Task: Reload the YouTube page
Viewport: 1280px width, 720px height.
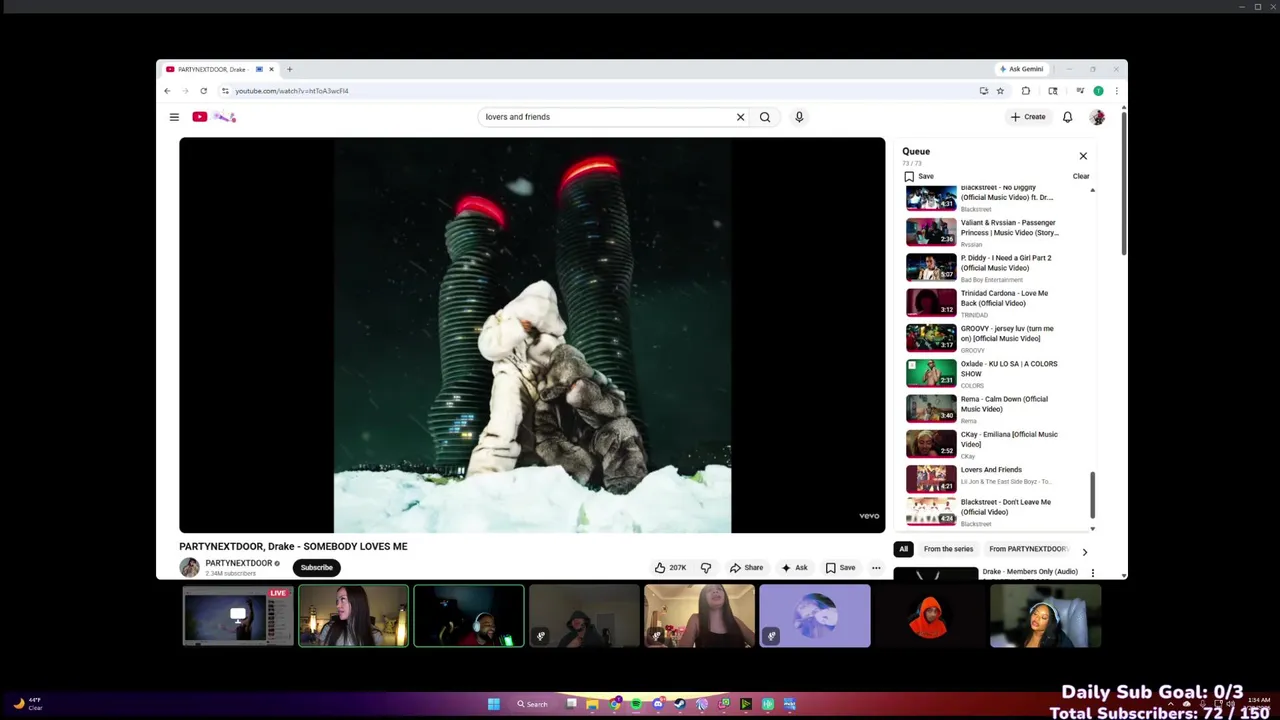Action: point(203,91)
